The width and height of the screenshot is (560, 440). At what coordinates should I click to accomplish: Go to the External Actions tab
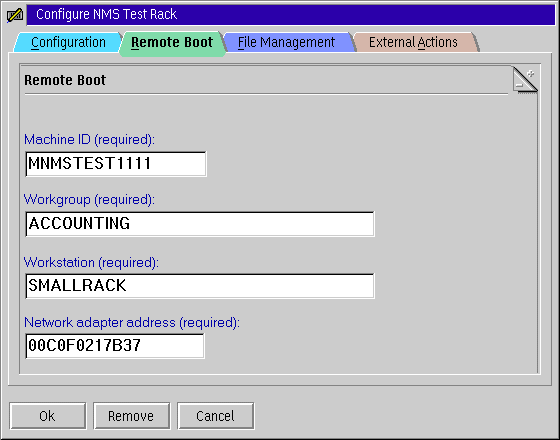tap(414, 42)
